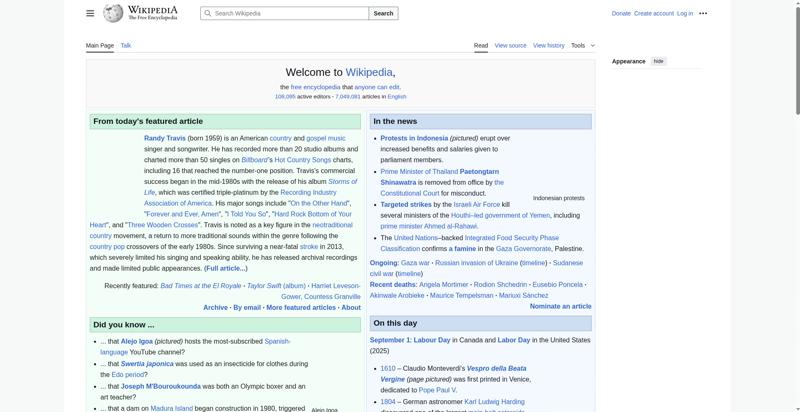The height and width of the screenshot is (412, 800).
Task: Expand the Tools dropdown menu
Action: tap(583, 45)
